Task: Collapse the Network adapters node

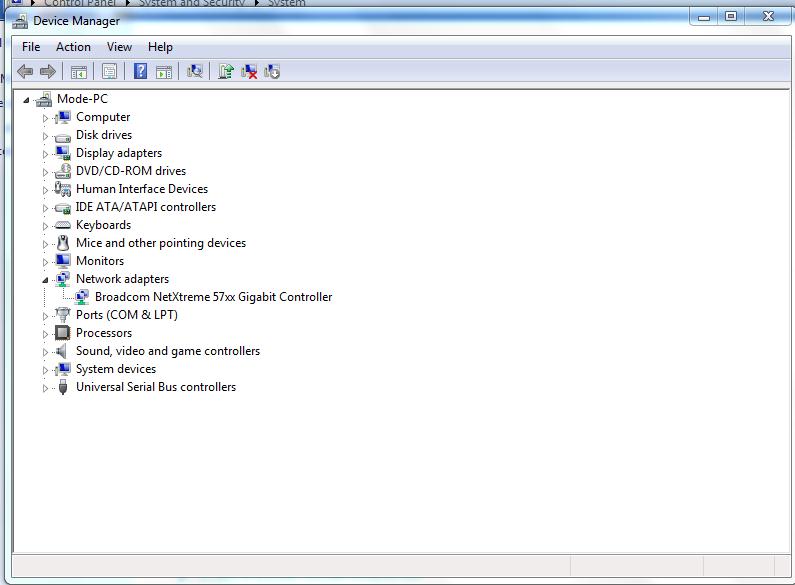Action: [x=45, y=280]
